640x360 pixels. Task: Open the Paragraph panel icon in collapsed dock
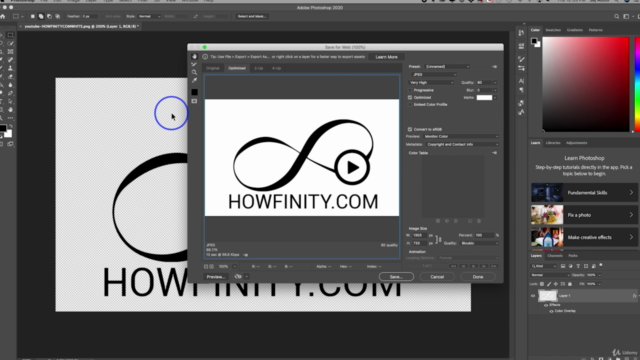(521, 90)
